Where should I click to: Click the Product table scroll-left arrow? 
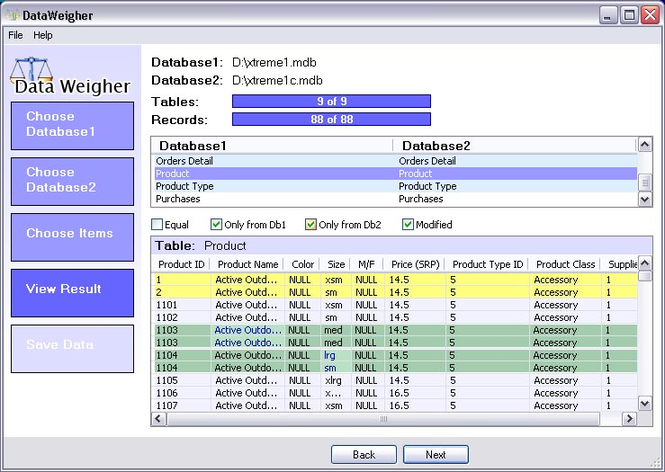pyautogui.click(x=159, y=419)
